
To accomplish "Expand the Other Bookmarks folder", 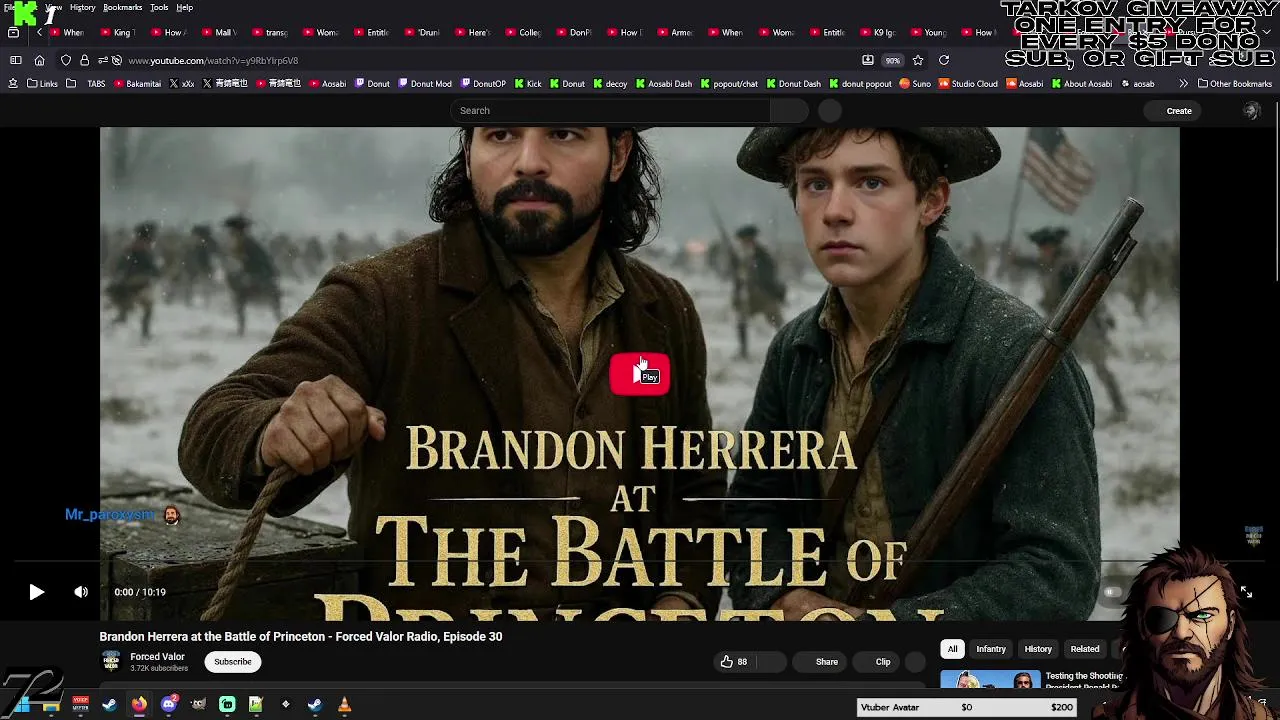I will point(1235,84).
